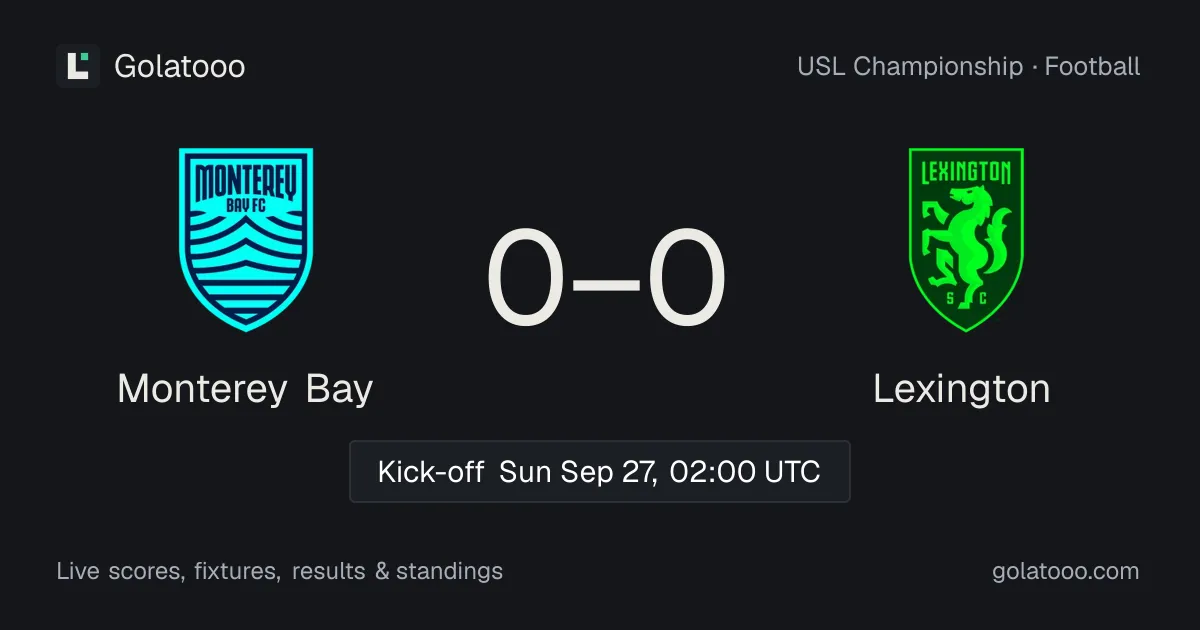Click the Sun Sep 27 date text
The width and height of the screenshot is (1200, 630).
578,471
